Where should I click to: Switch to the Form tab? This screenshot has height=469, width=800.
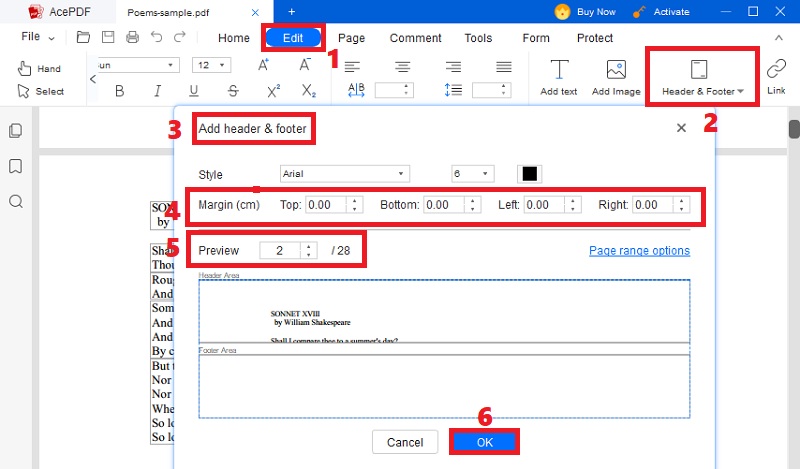[536, 38]
